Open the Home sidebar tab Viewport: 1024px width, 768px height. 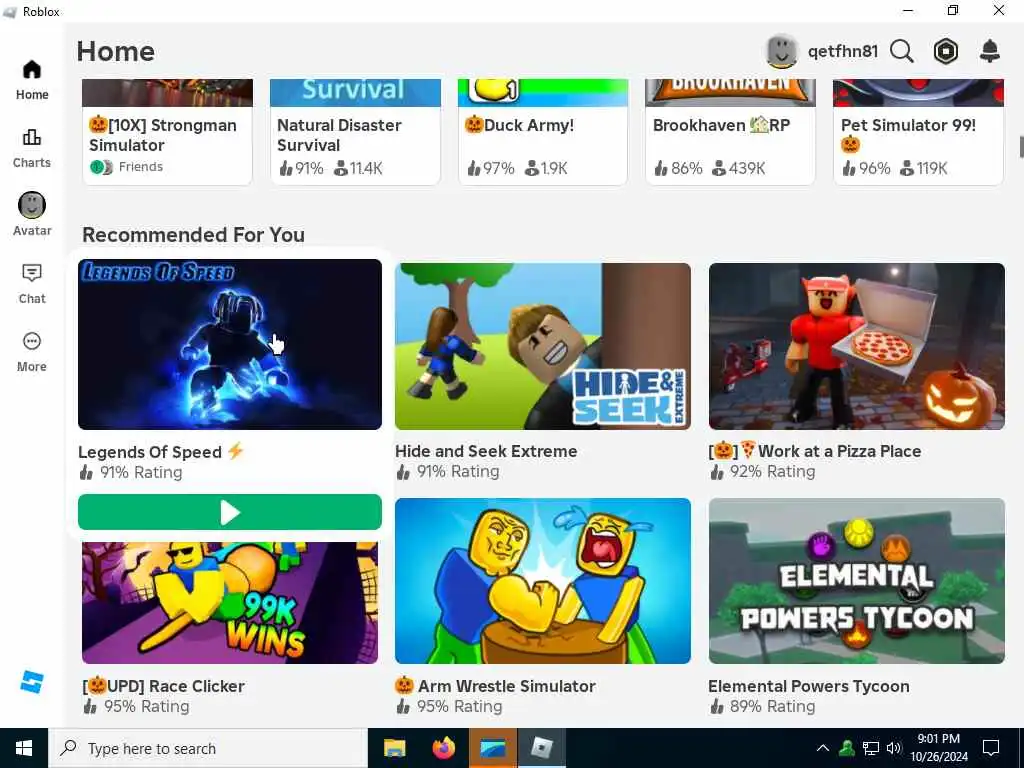pyautogui.click(x=31, y=80)
